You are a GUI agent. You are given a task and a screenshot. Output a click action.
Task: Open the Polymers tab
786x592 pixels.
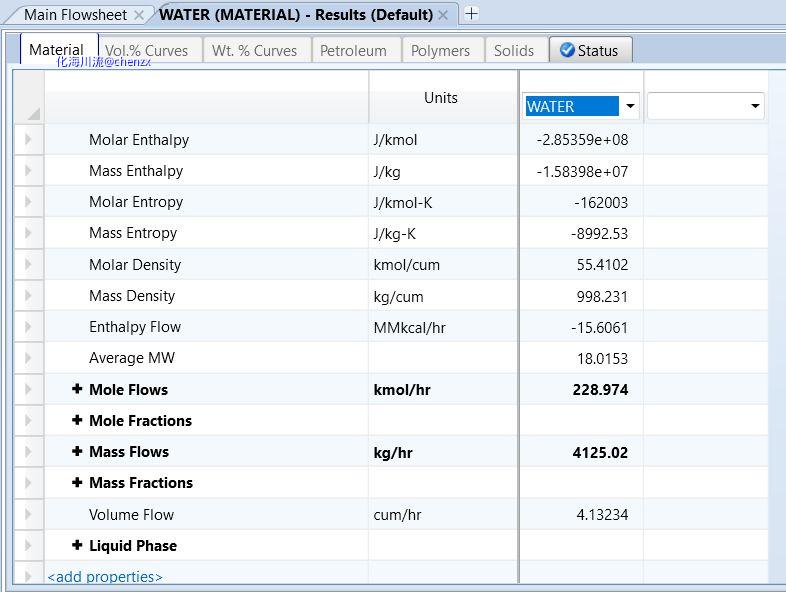(440, 51)
